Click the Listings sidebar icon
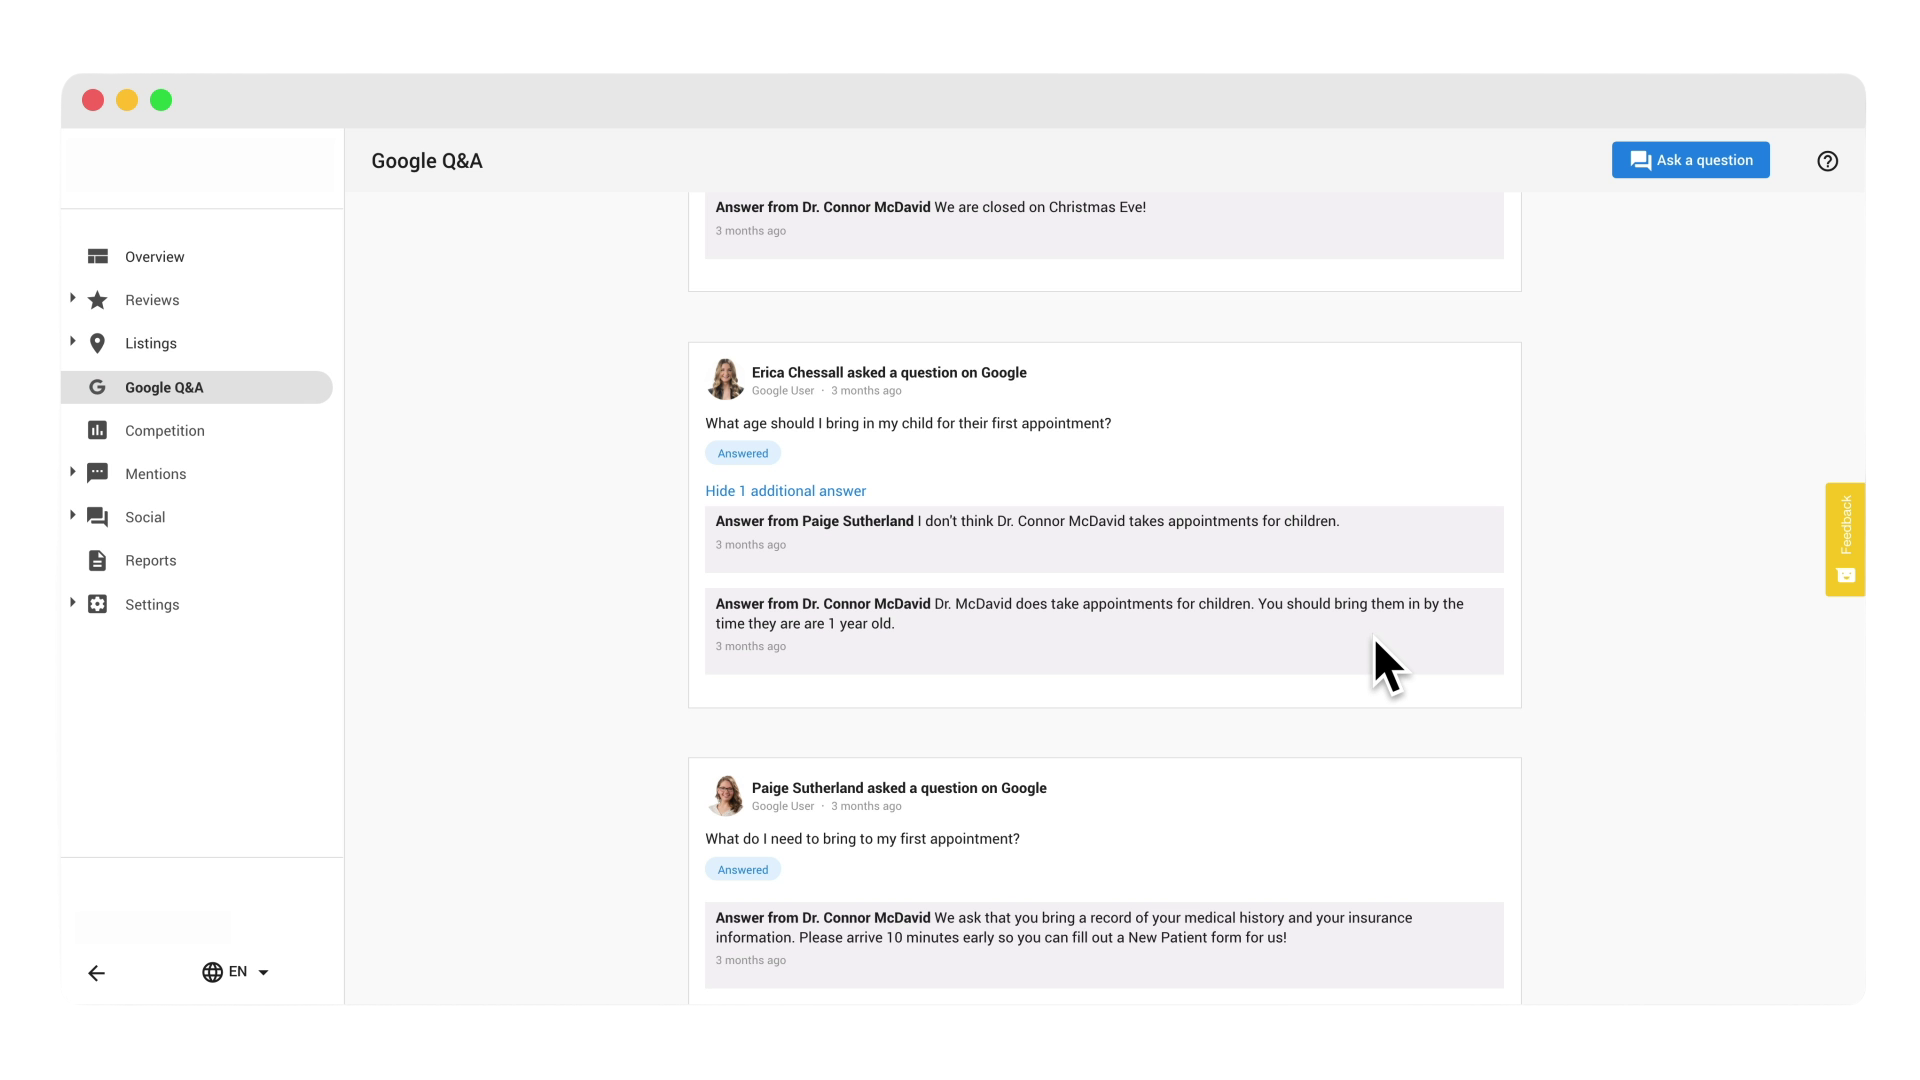This screenshot has height=1080, width=1920. click(x=98, y=343)
